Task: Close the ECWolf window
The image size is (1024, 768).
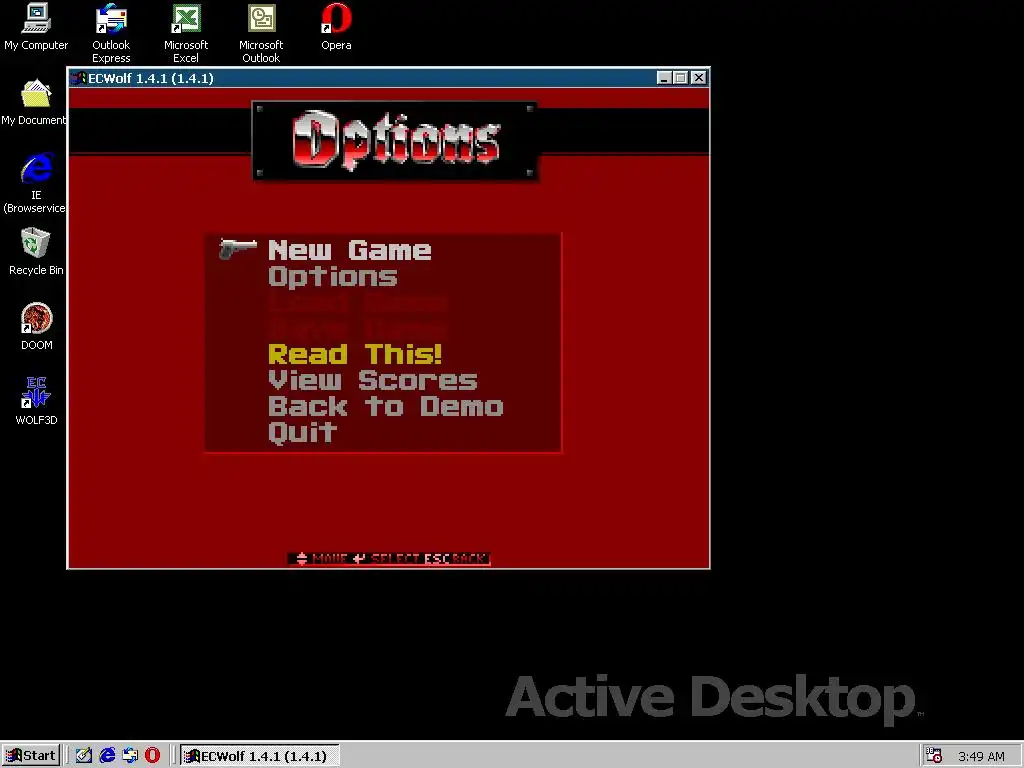Action: tap(699, 78)
